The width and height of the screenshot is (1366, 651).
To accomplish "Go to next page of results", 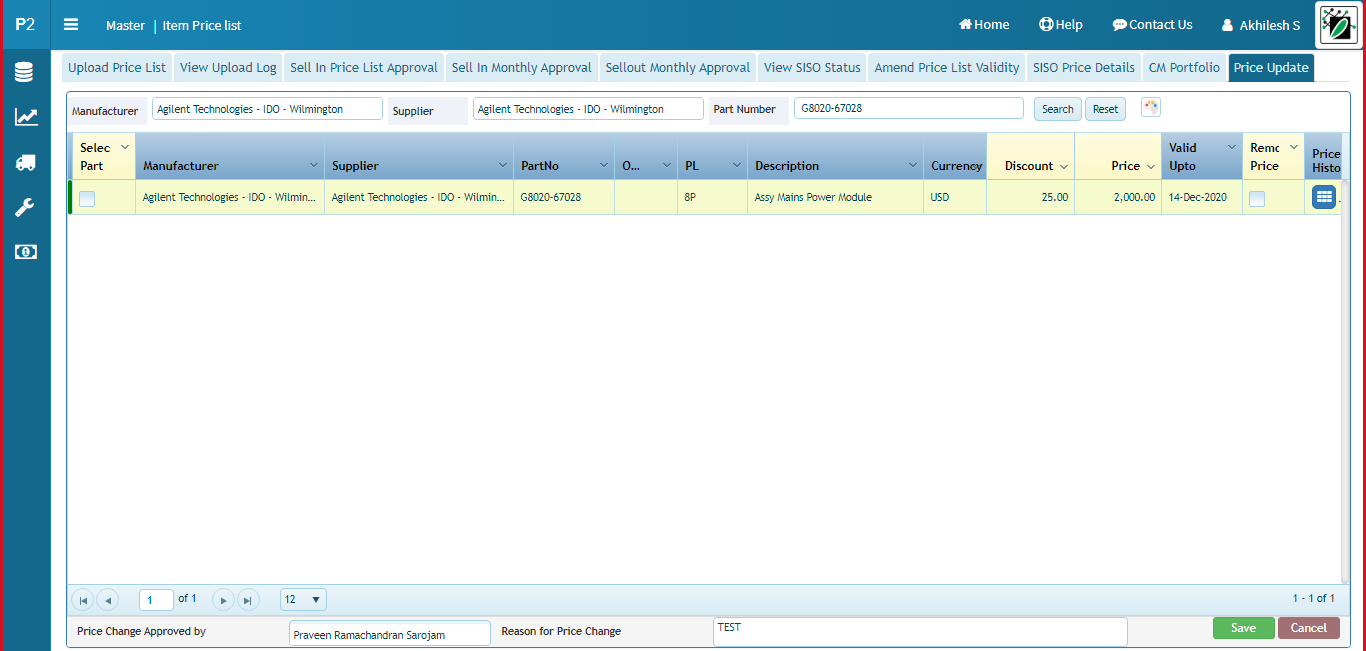I will click(224, 600).
